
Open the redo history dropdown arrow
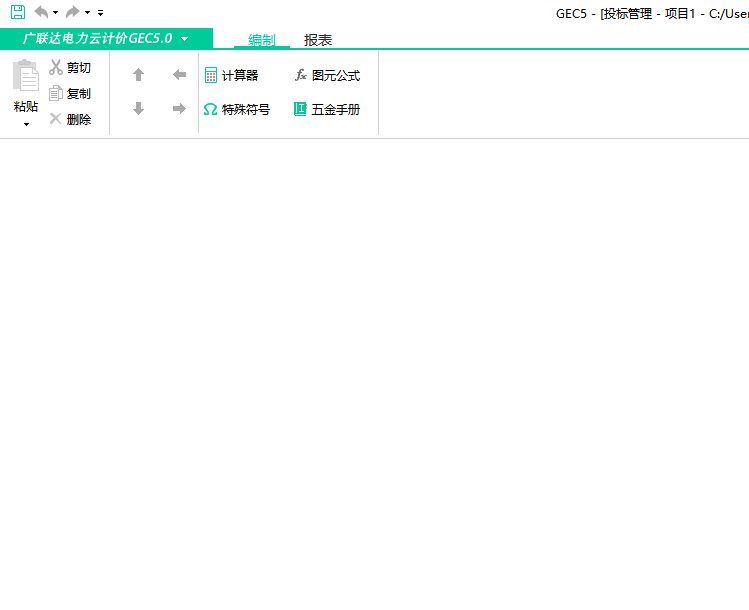tap(87, 12)
